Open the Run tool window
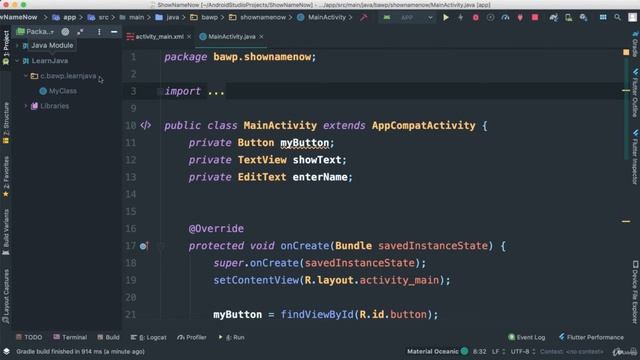The width and height of the screenshot is (640, 360). pyautogui.click(x=231, y=337)
